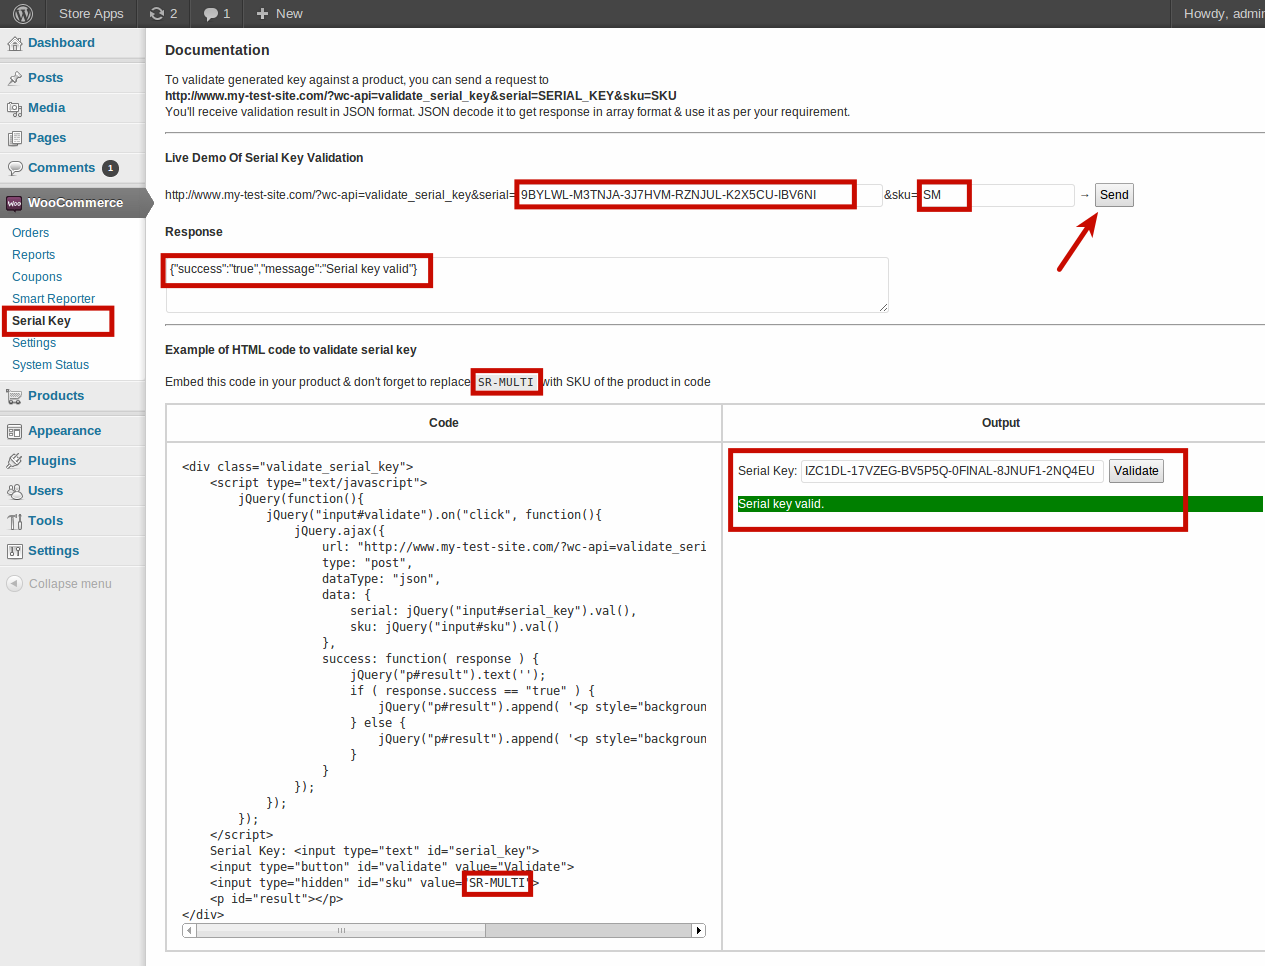Click the Appearance icon in sidebar
Screen dimensions: 1265x966
coord(14,431)
